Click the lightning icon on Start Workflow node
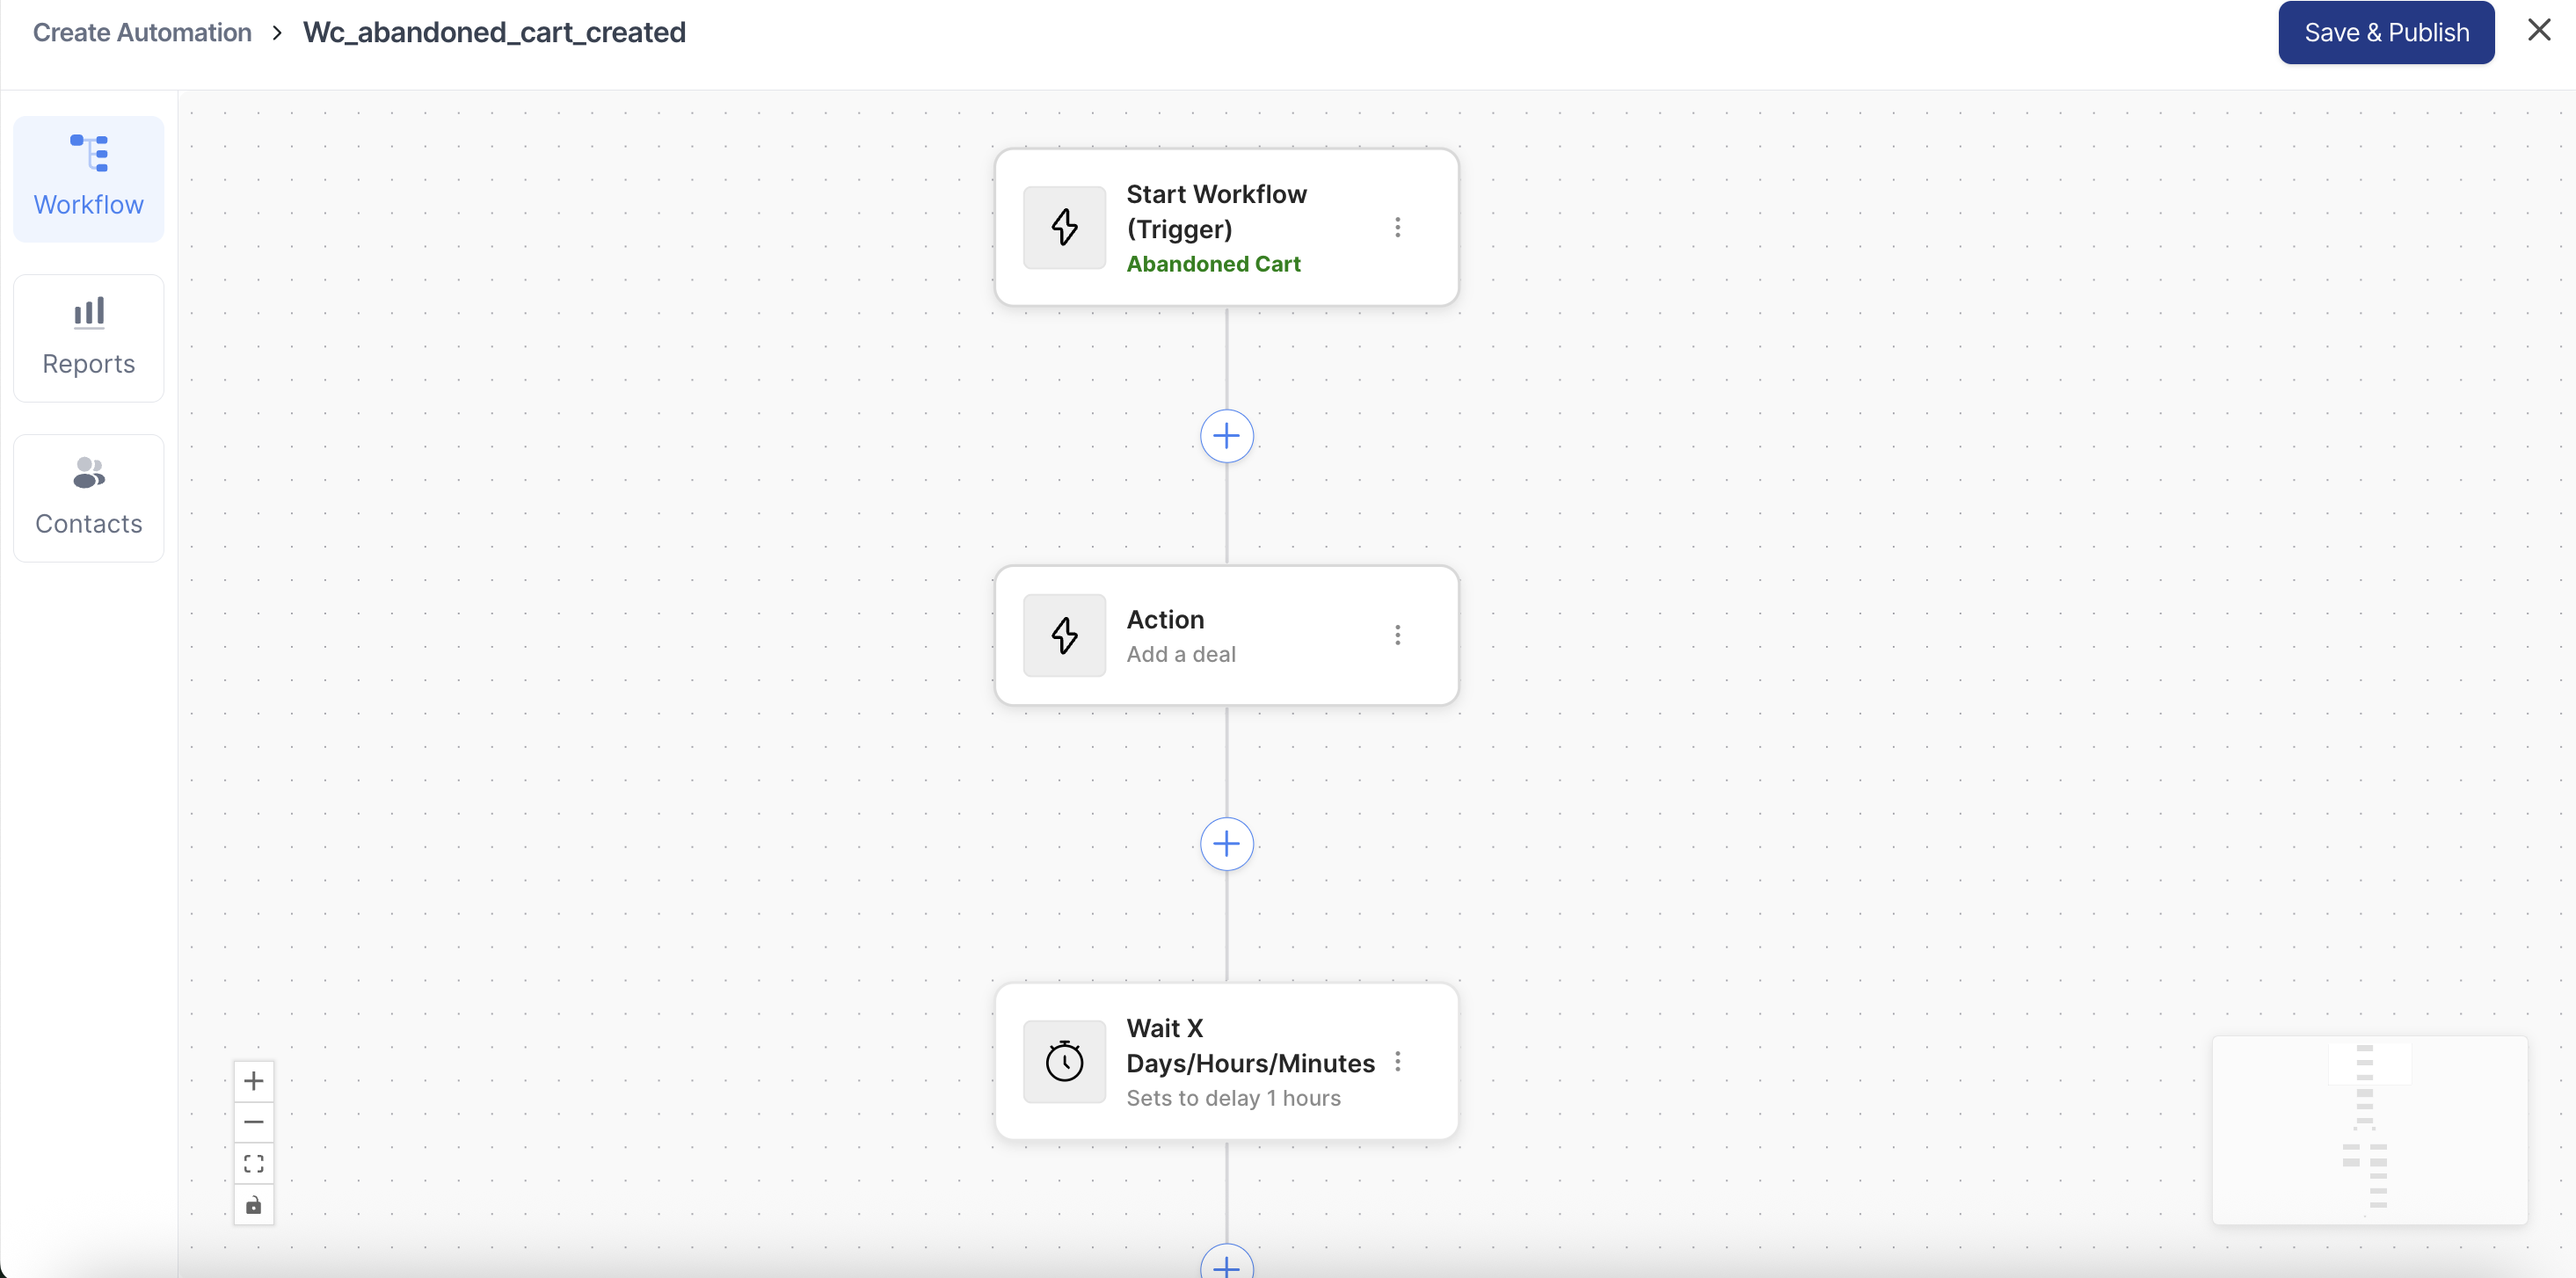Screen dimensions: 2576x1278 click(x=1064, y=227)
